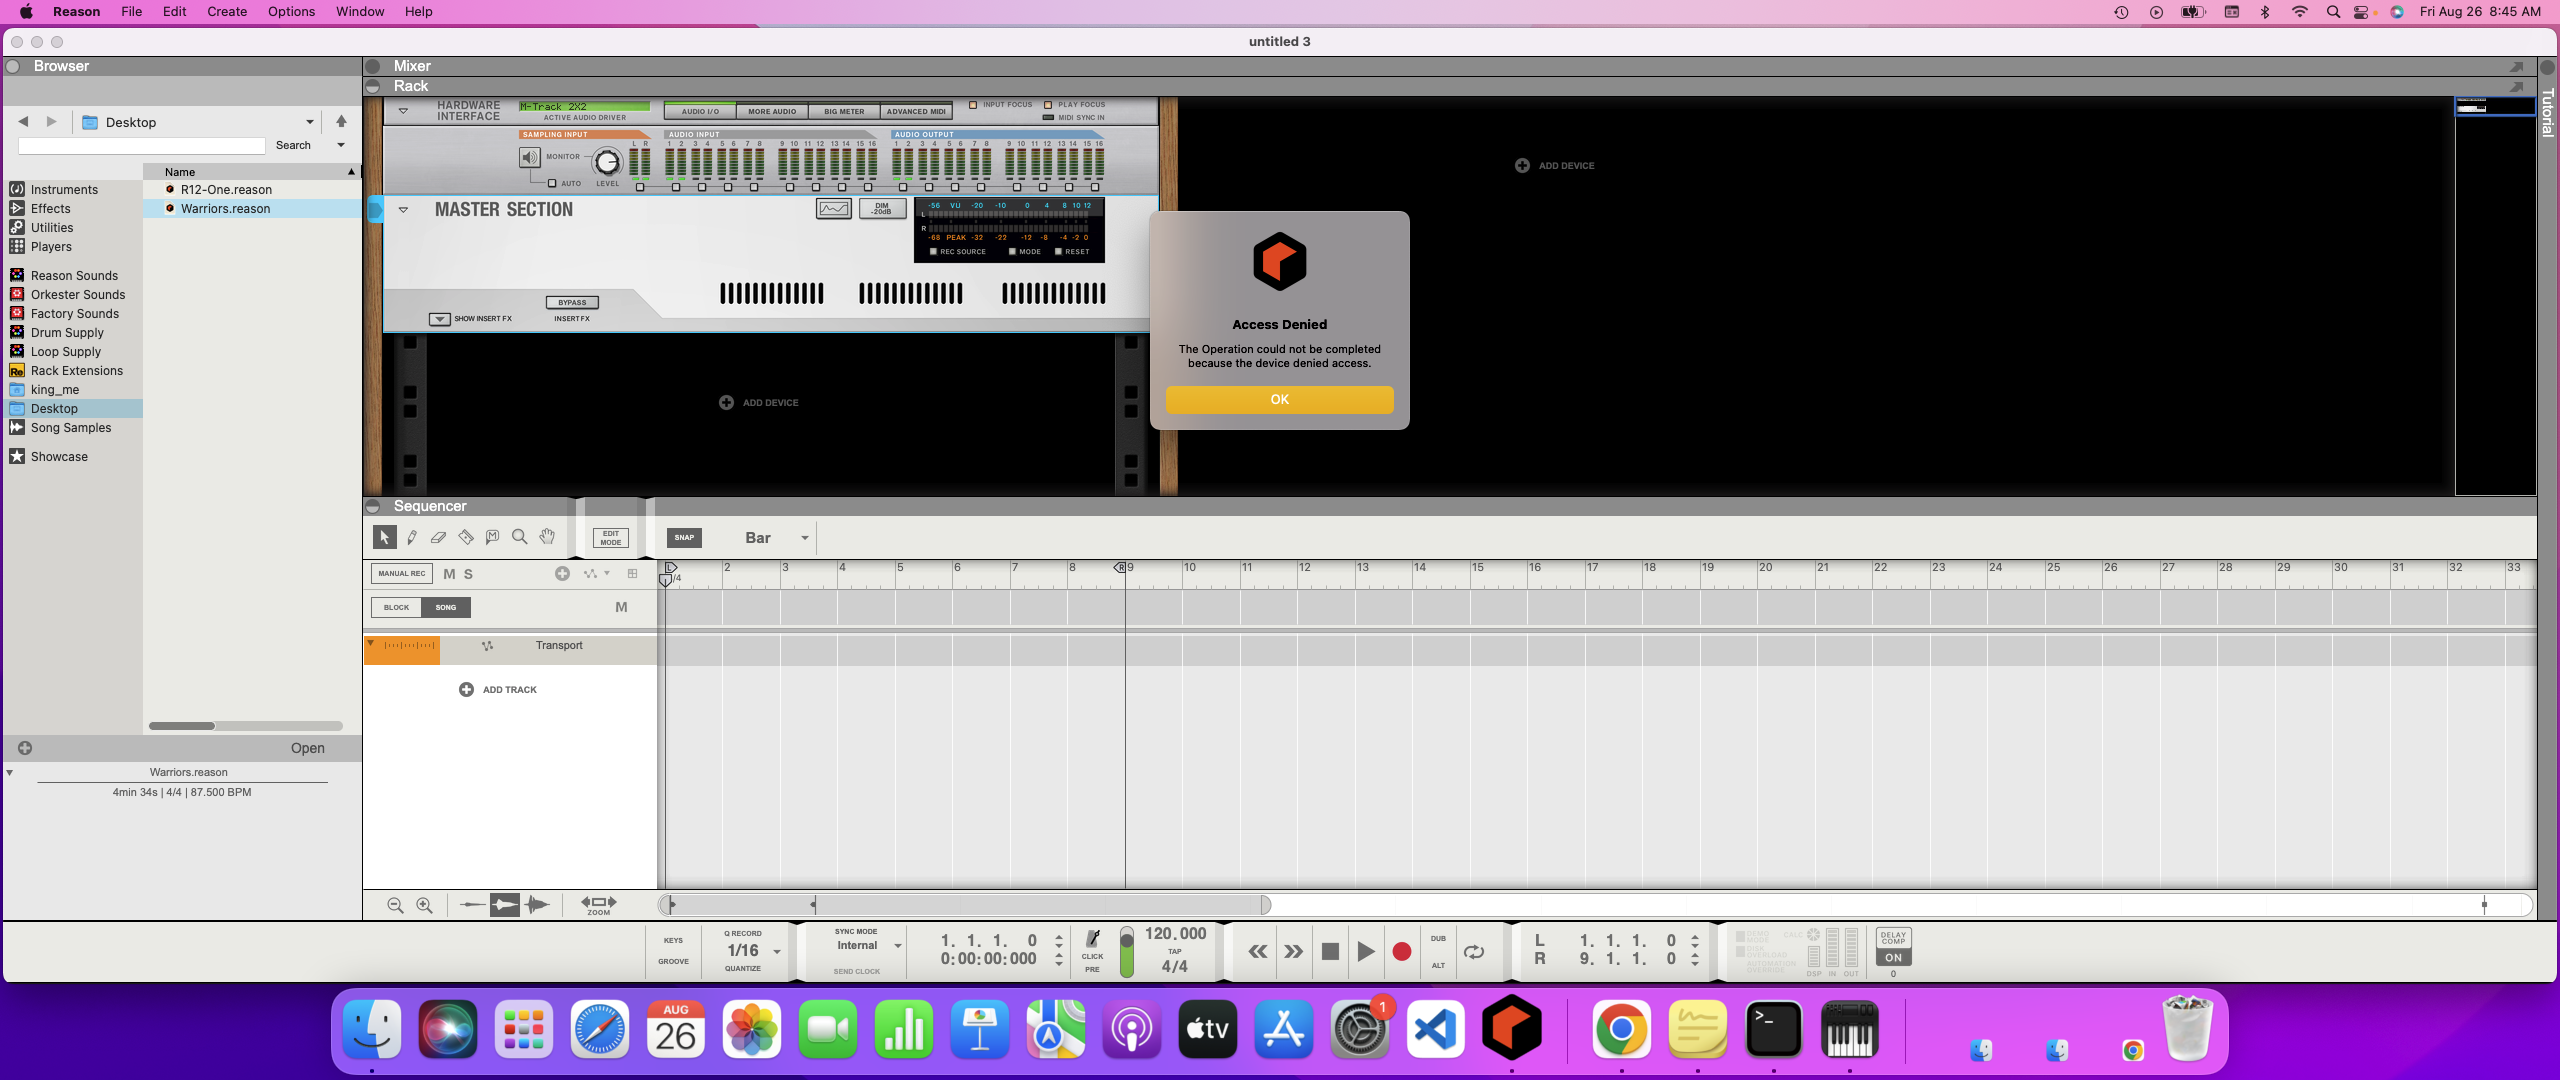Click the green click level slider
The image size is (2560, 1080).
[x=1127, y=952]
